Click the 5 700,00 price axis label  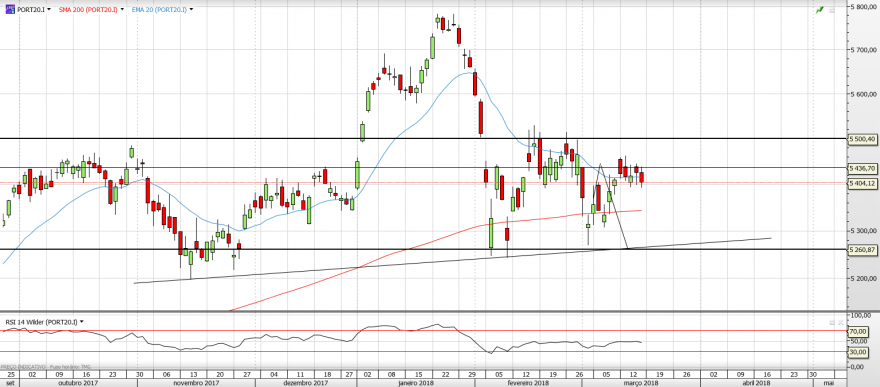click(x=864, y=50)
